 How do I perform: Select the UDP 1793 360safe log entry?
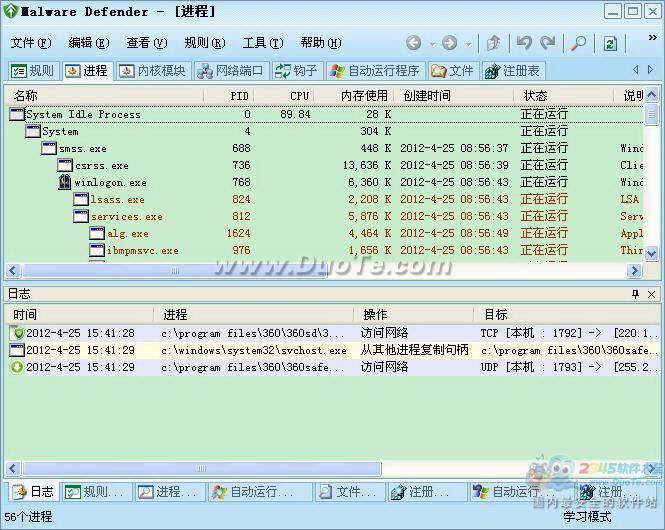[x=333, y=367]
